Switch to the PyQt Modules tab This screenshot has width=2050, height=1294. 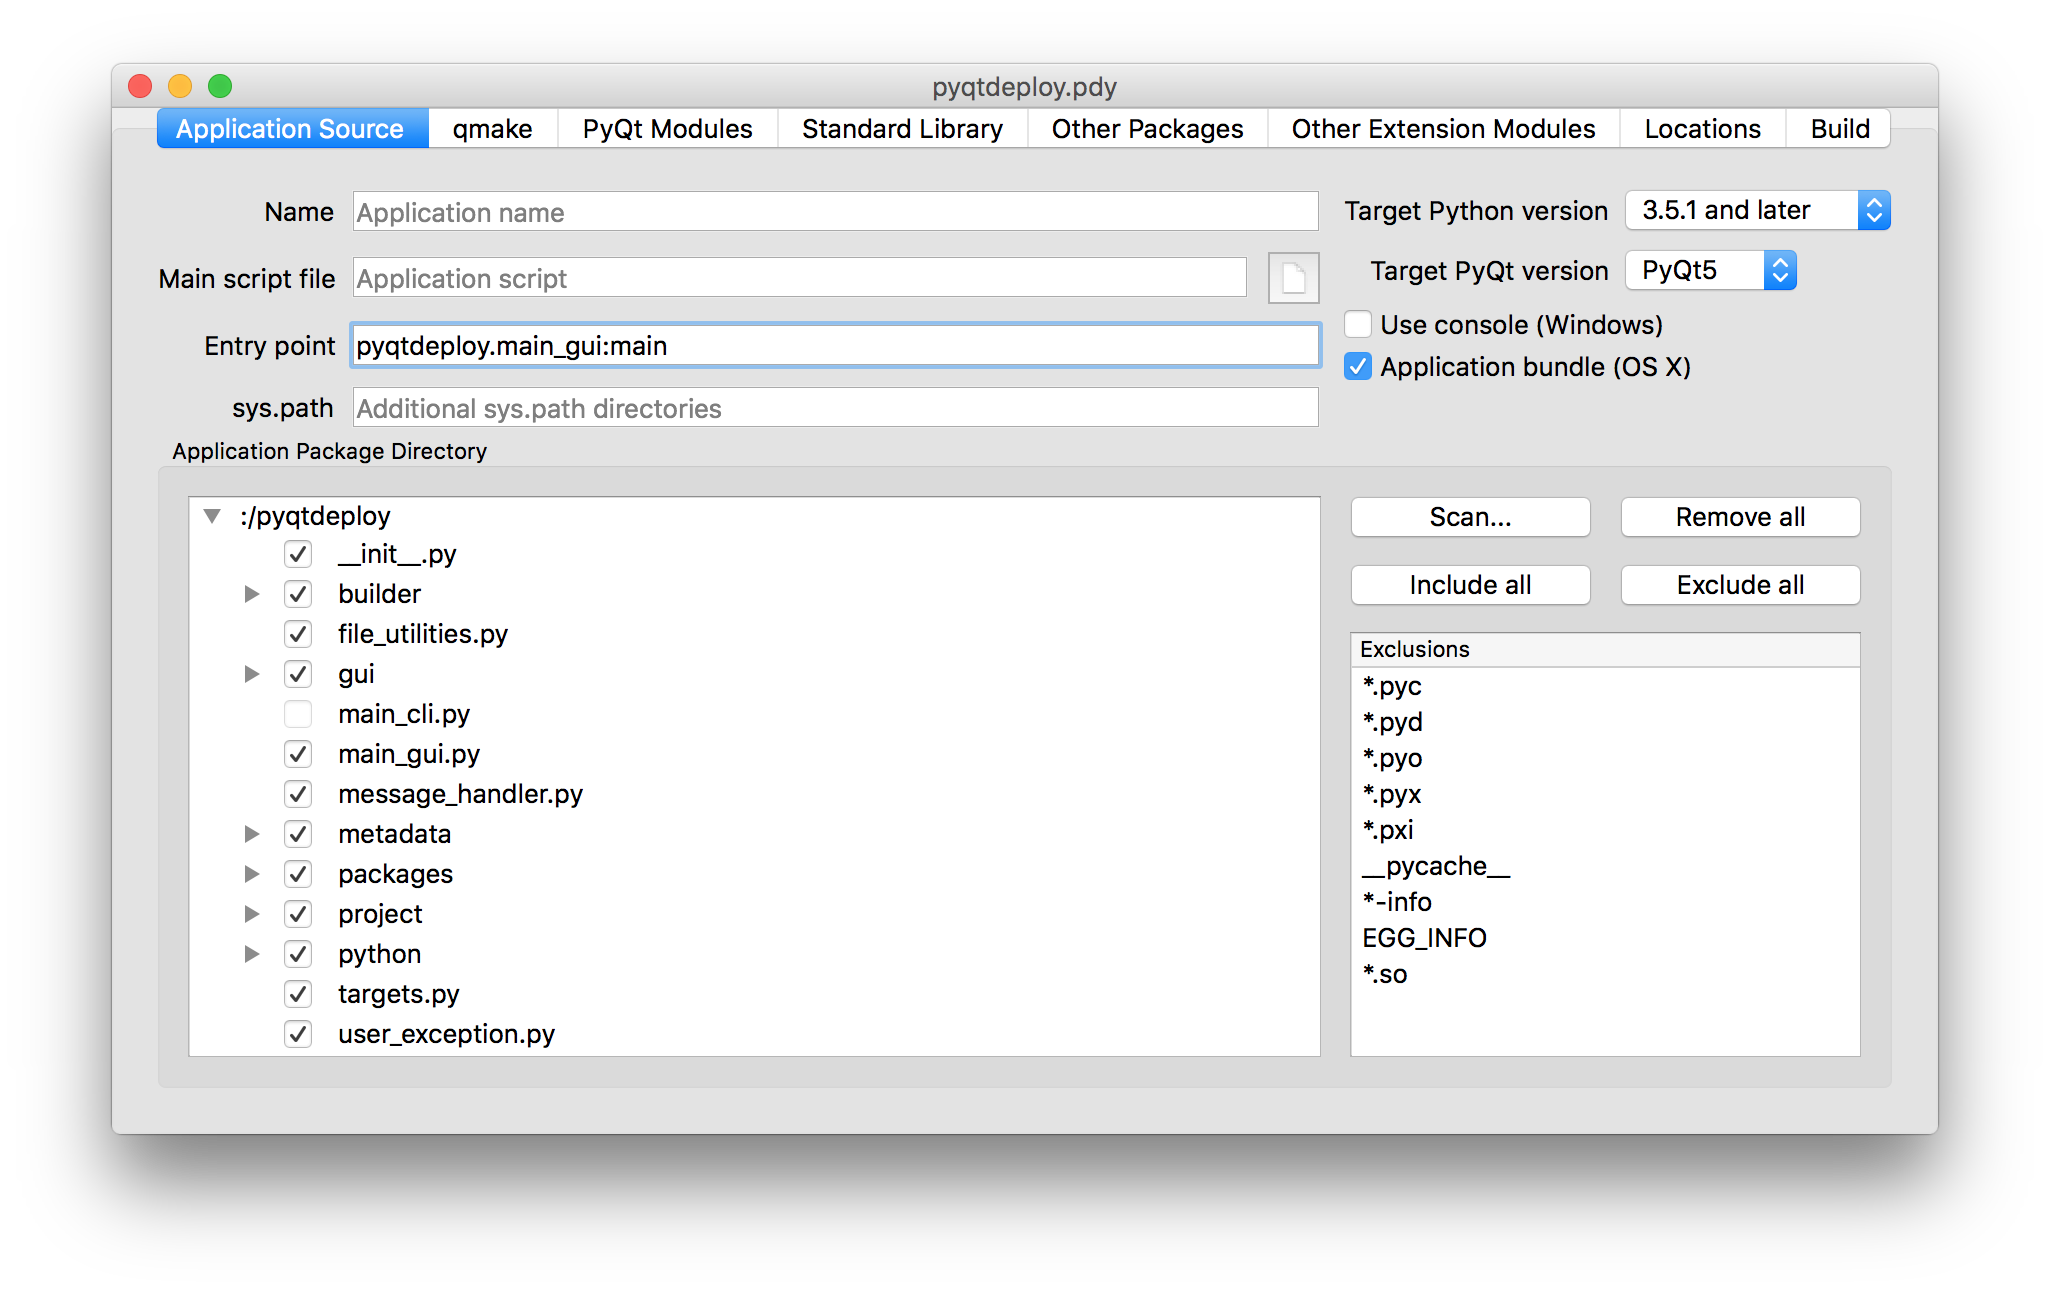(667, 129)
